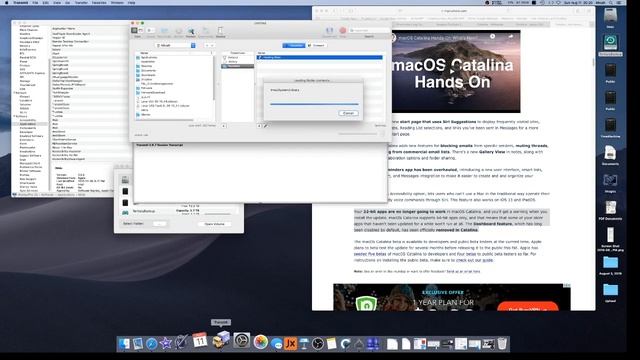Open Transmit truck icon in the Dock
This screenshot has width=640, height=360.
point(221,340)
